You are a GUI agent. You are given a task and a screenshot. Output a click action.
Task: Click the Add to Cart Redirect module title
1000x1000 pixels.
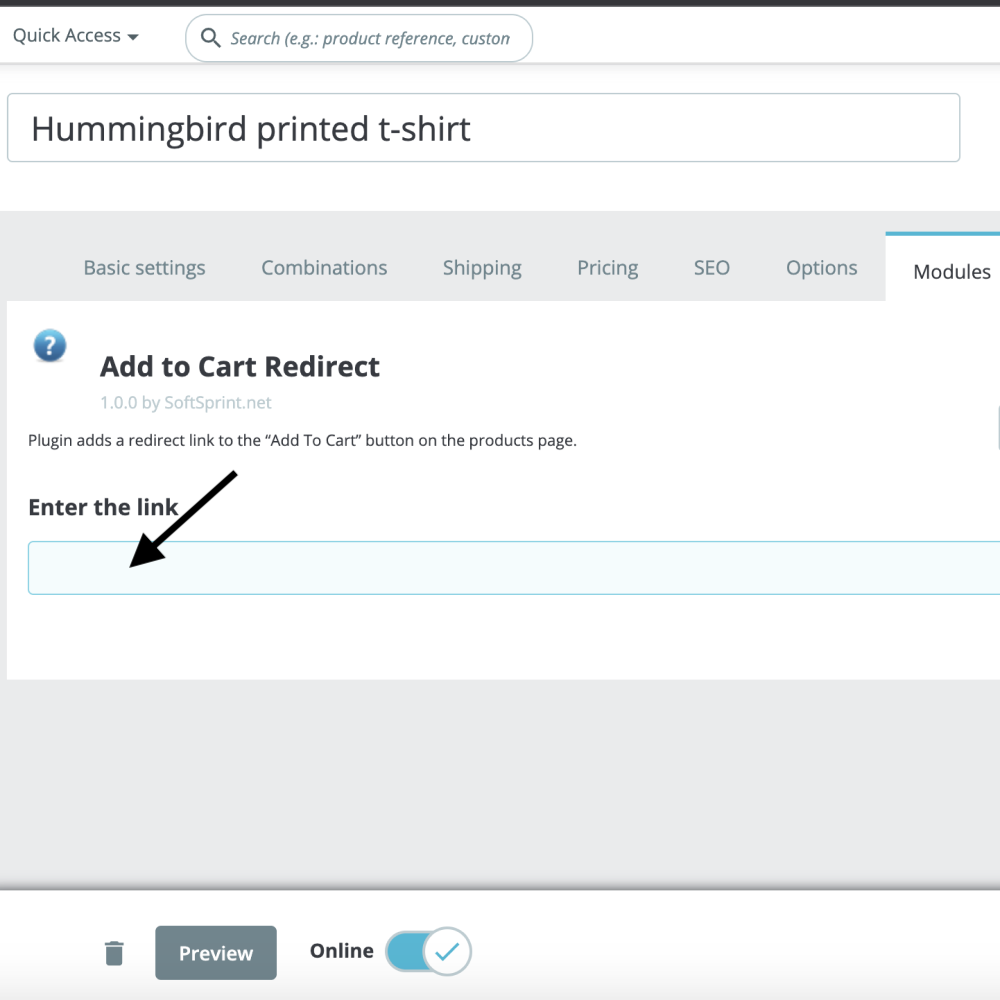point(239,367)
